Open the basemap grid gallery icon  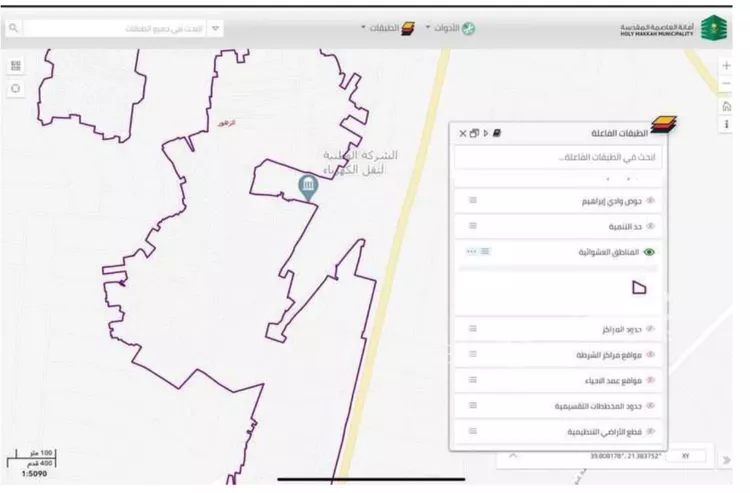(x=16, y=66)
